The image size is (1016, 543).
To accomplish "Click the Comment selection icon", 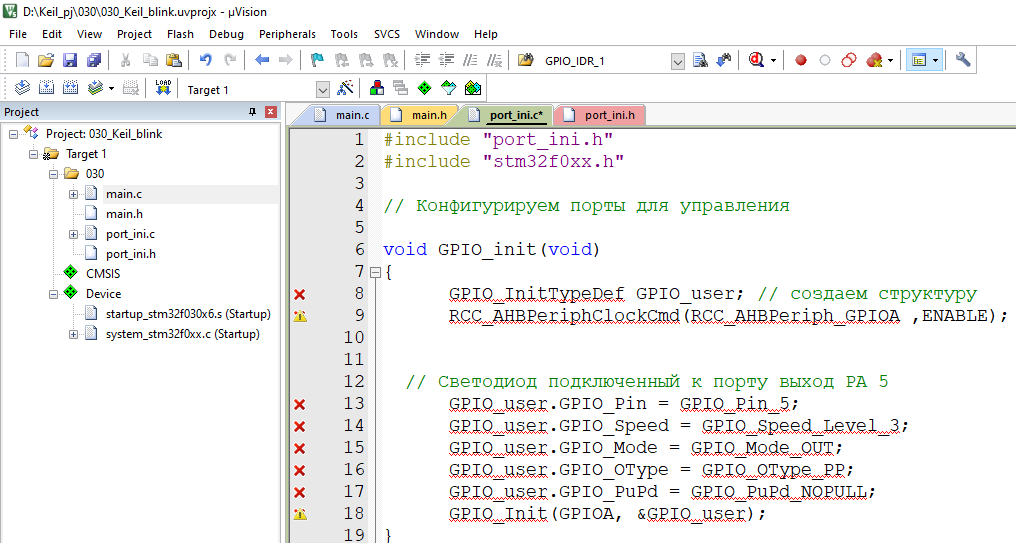I will (x=470, y=60).
